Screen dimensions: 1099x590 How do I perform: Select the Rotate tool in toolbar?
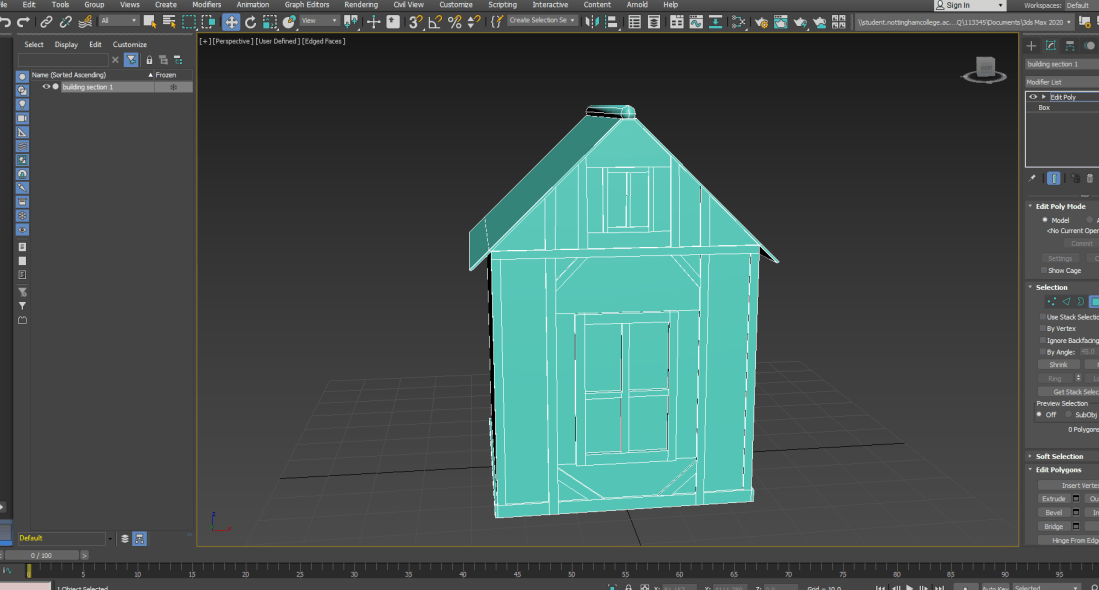(250, 21)
